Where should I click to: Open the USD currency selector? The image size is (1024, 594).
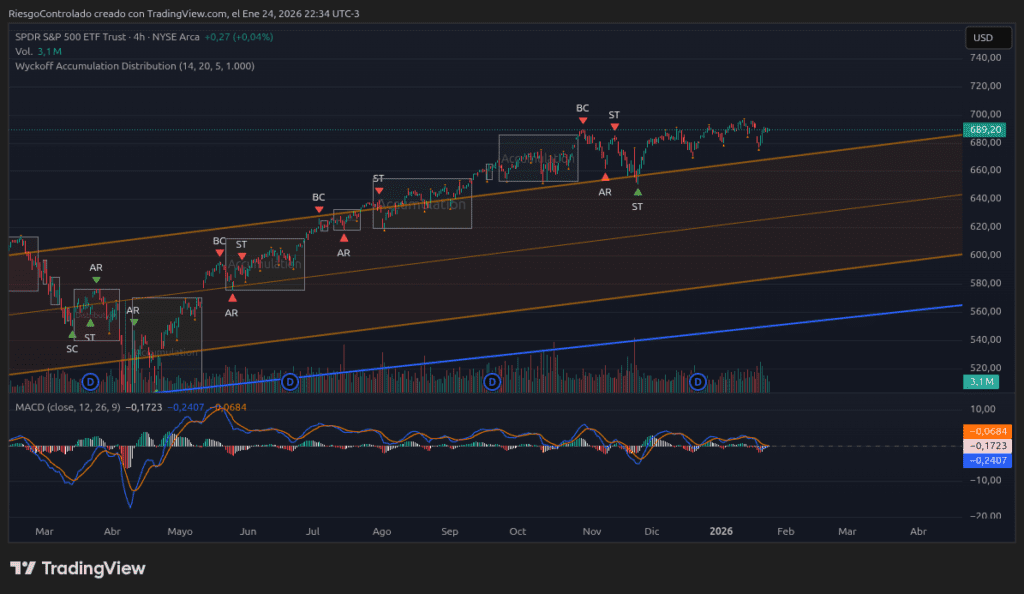click(982, 38)
